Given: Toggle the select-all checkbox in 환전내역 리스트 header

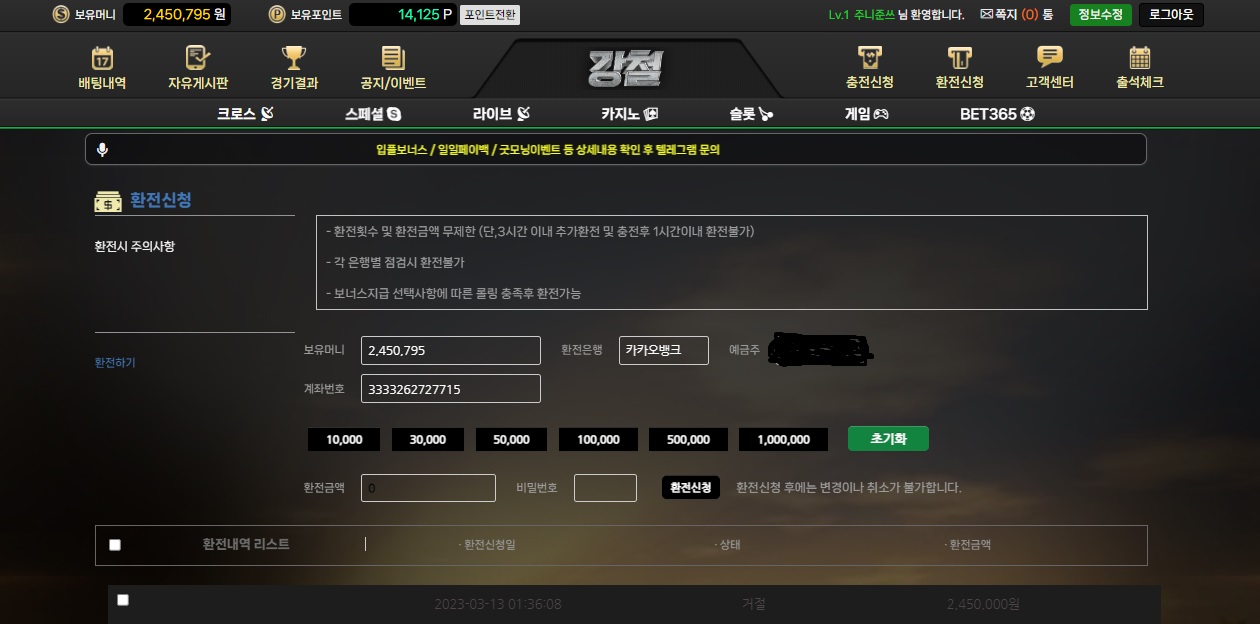Looking at the screenshot, I should tap(115, 545).
